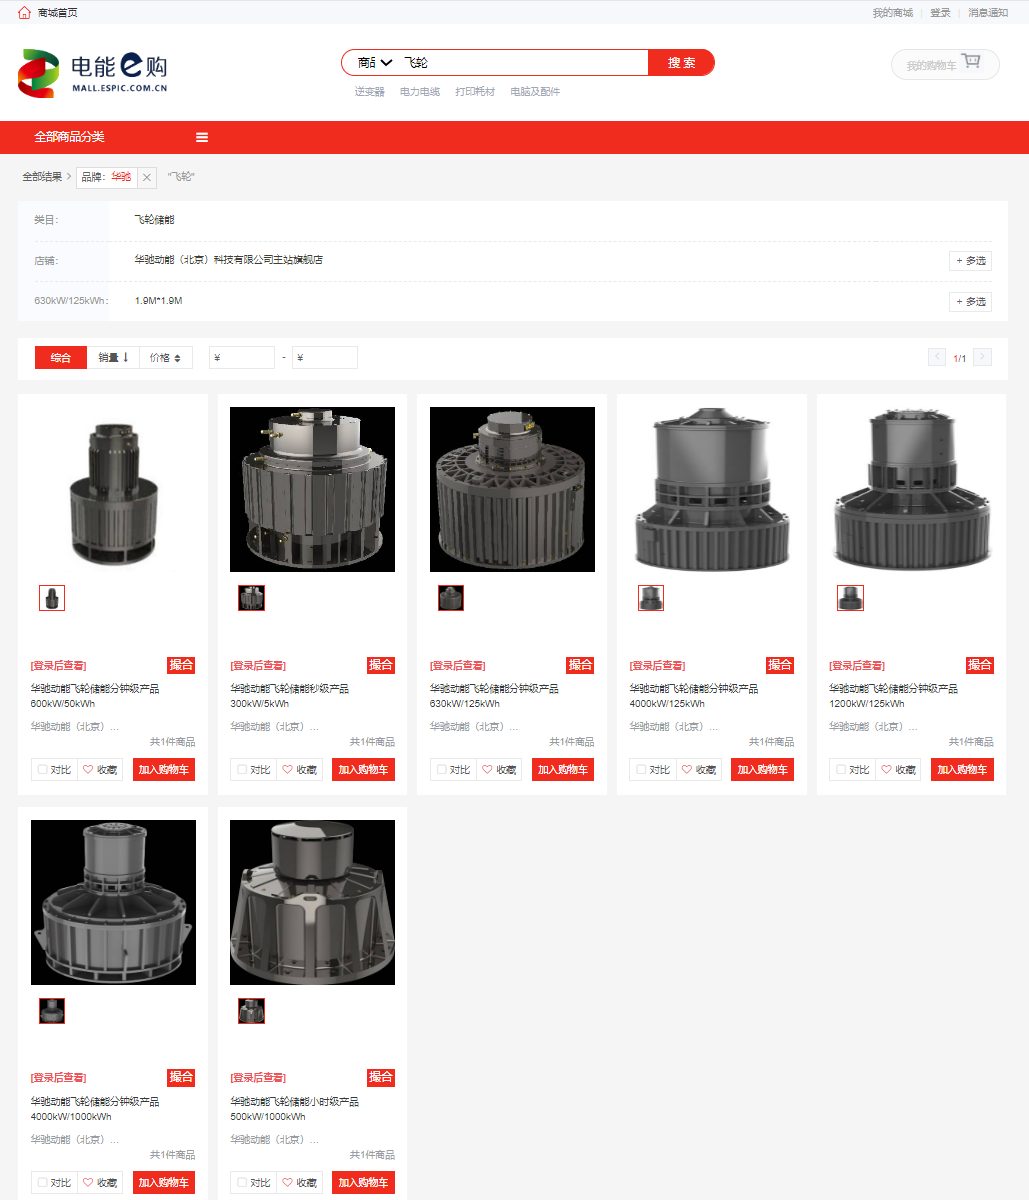Click the maximum price input field

(325, 358)
